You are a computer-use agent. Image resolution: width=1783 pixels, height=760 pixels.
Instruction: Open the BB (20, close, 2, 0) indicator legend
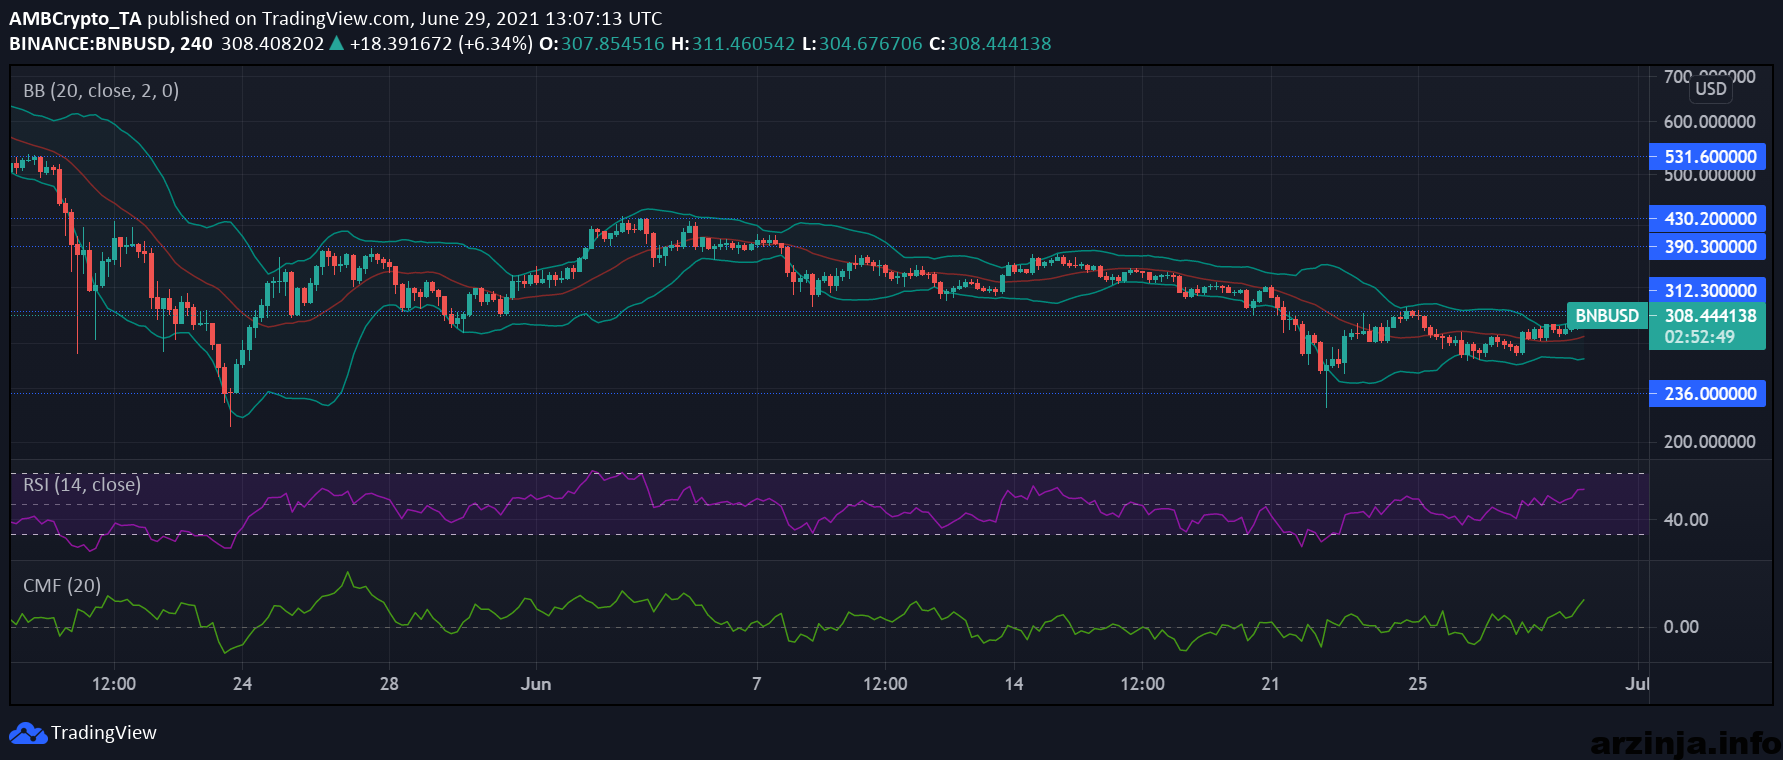point(101,91)
